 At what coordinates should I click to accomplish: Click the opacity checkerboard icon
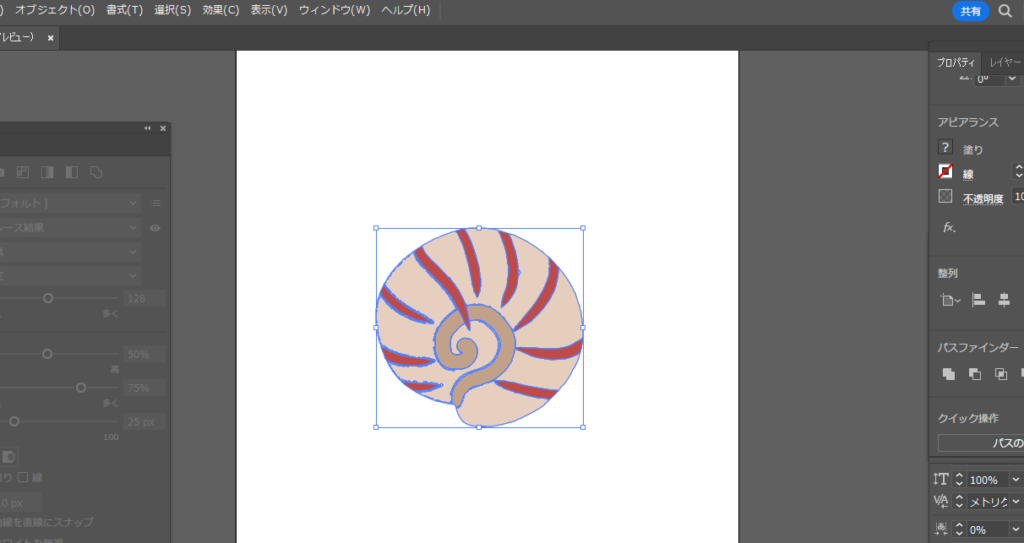tap(946, 197)
